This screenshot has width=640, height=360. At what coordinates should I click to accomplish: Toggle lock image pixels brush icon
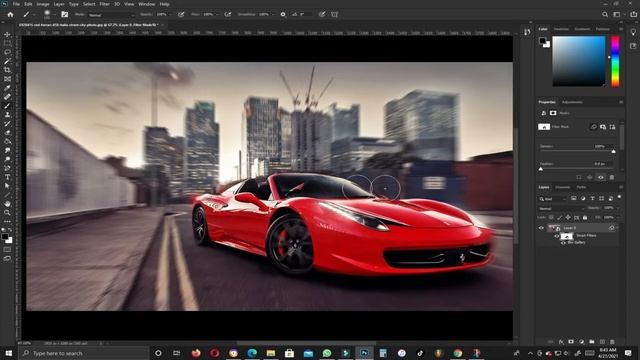[x=560, y=218]
